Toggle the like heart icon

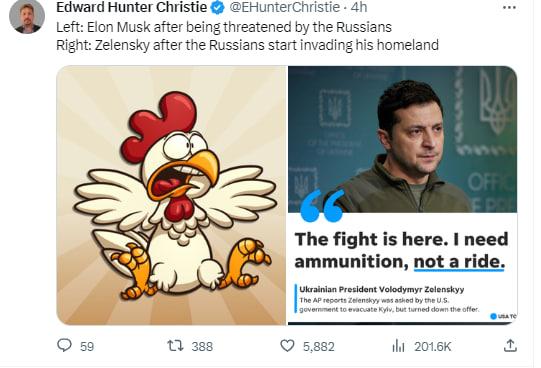[x=287, y=346]
